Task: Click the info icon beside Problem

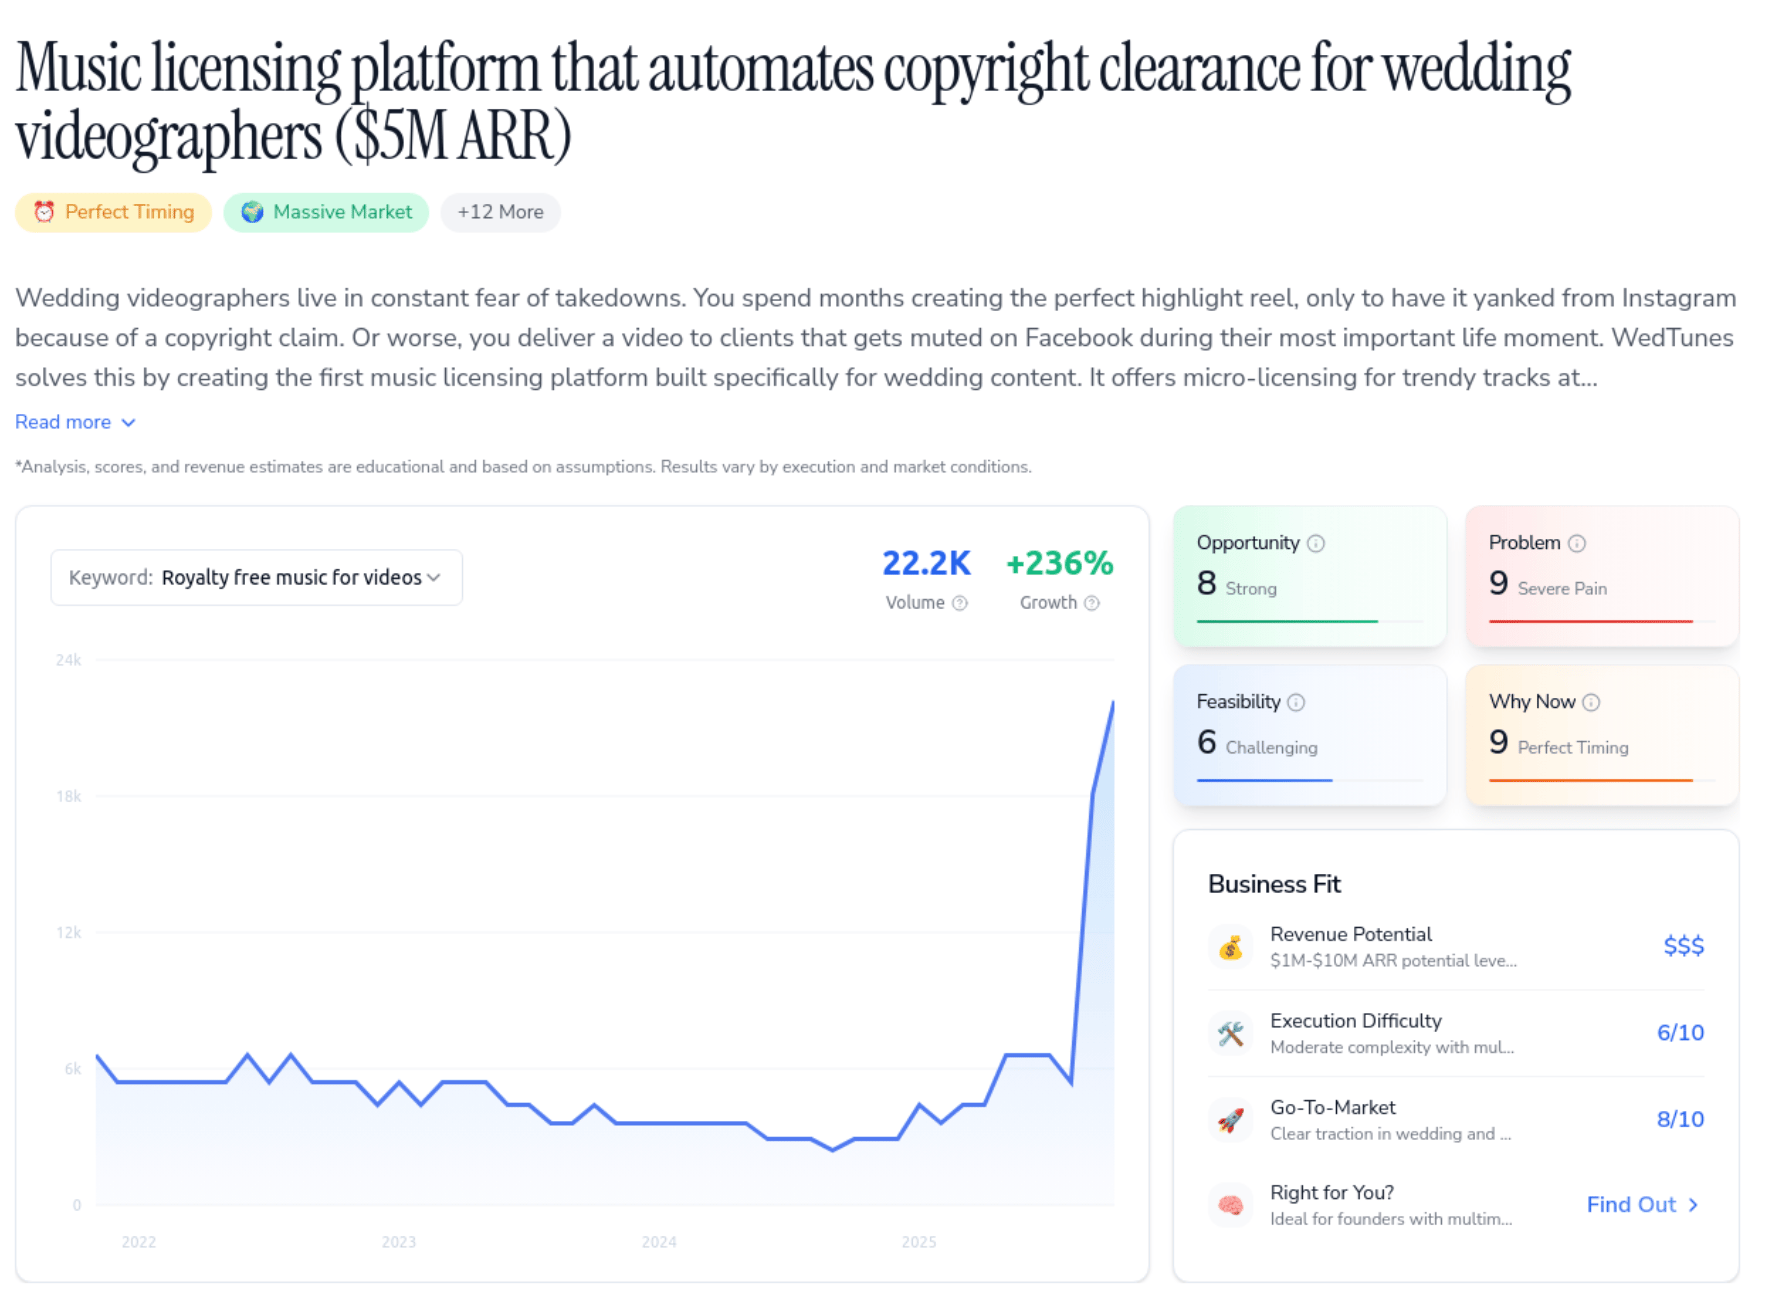Action: tap(1577, 543)
